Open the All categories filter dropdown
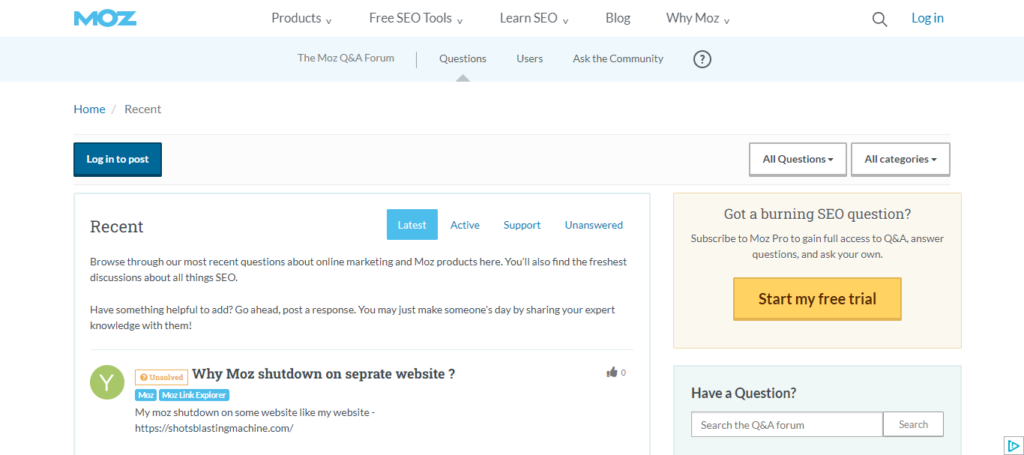Screen dimensions: 1024x455 click(x=900, y=159)
